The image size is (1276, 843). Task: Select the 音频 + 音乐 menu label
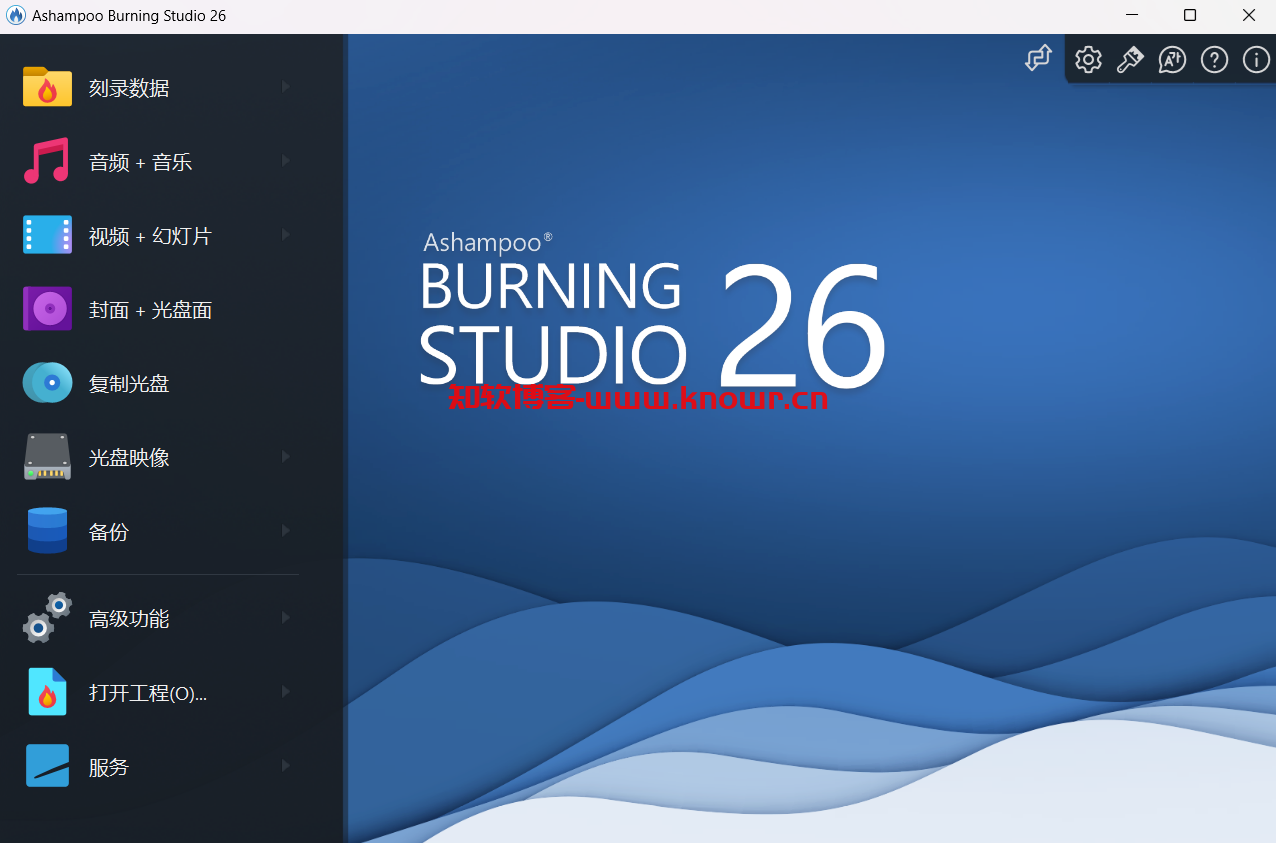(x=140, y=162)
